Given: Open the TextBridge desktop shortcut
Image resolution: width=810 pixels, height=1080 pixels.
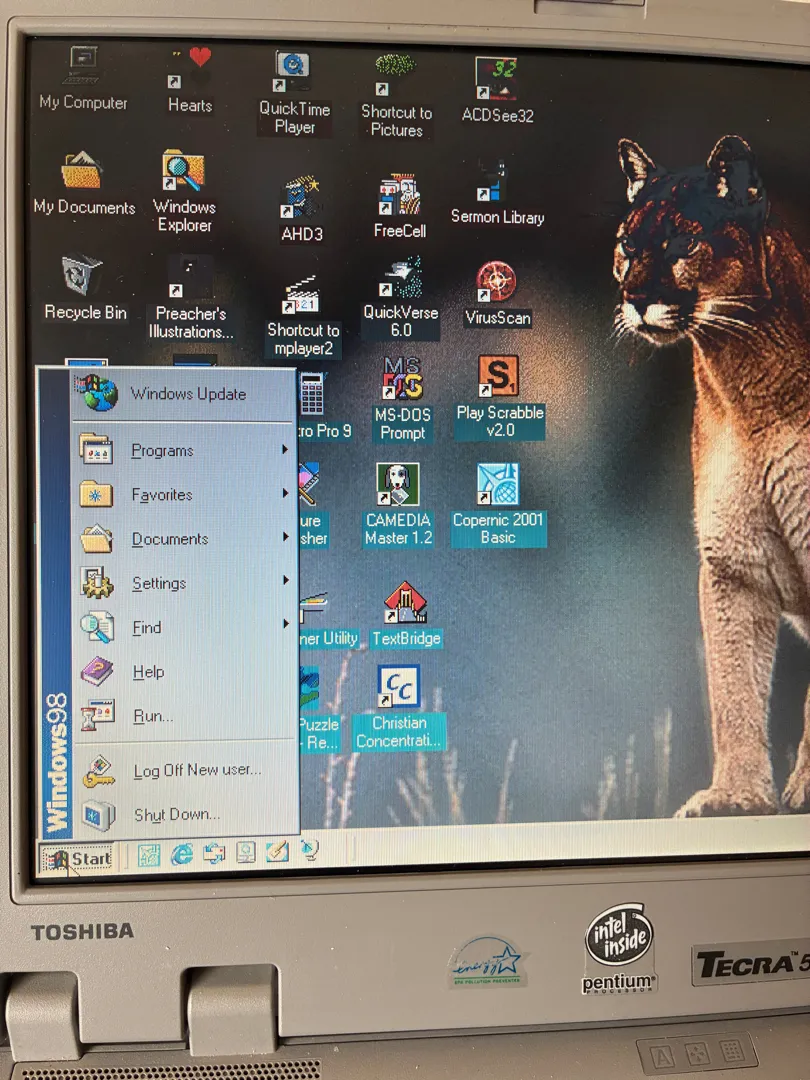Looking at the screenshot, I should 405,603.
